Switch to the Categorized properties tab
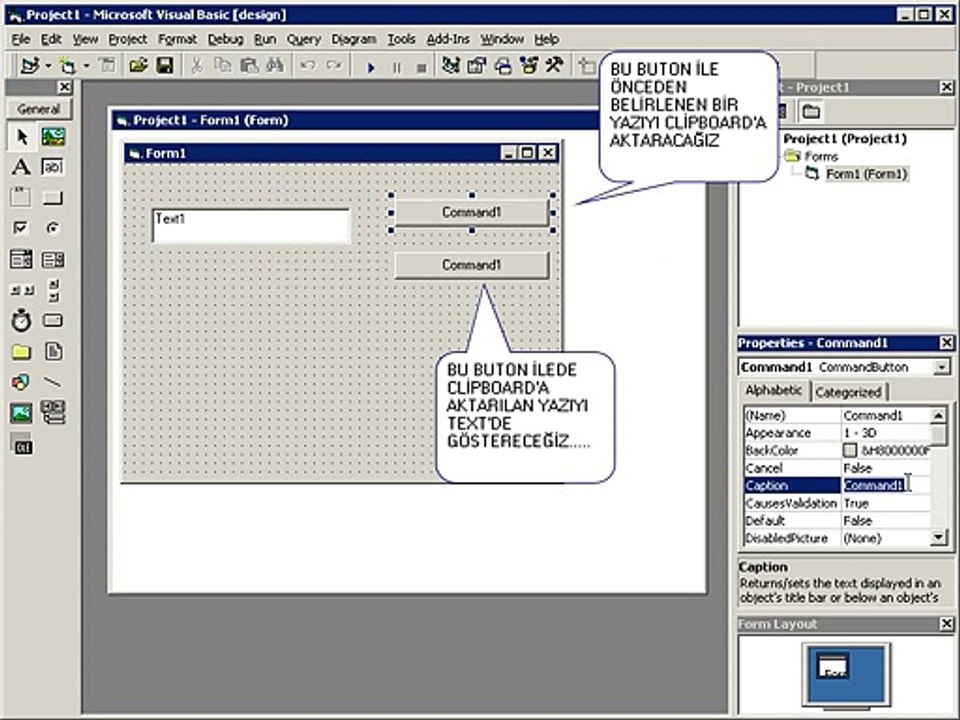 pyautogui.click(x=849, y=392)
